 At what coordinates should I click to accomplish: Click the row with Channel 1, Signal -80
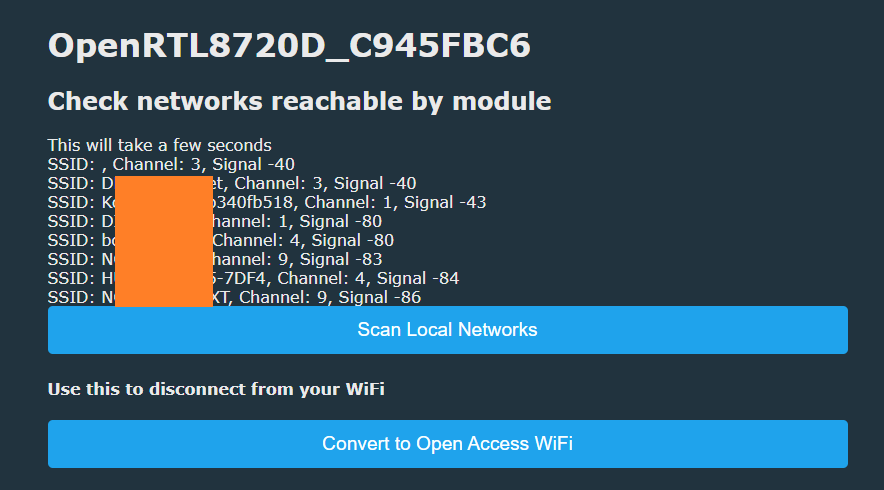pos(215,222)
